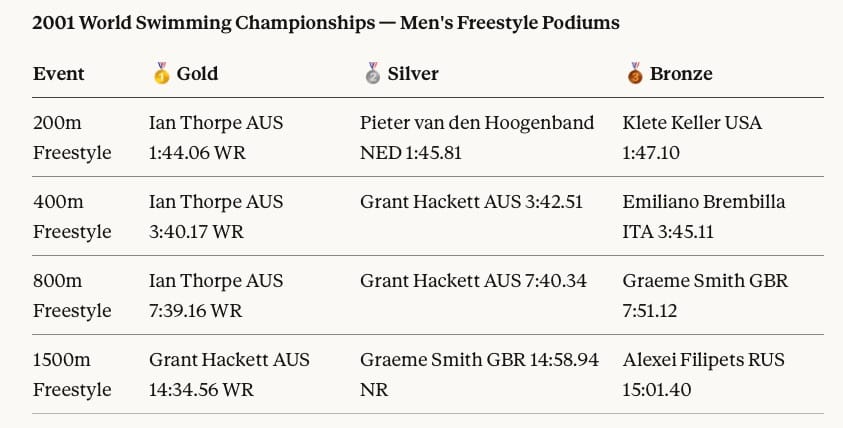
Task: Click Pieter van den Hoogenband silver cell
Action: click(x=477, y=137)
